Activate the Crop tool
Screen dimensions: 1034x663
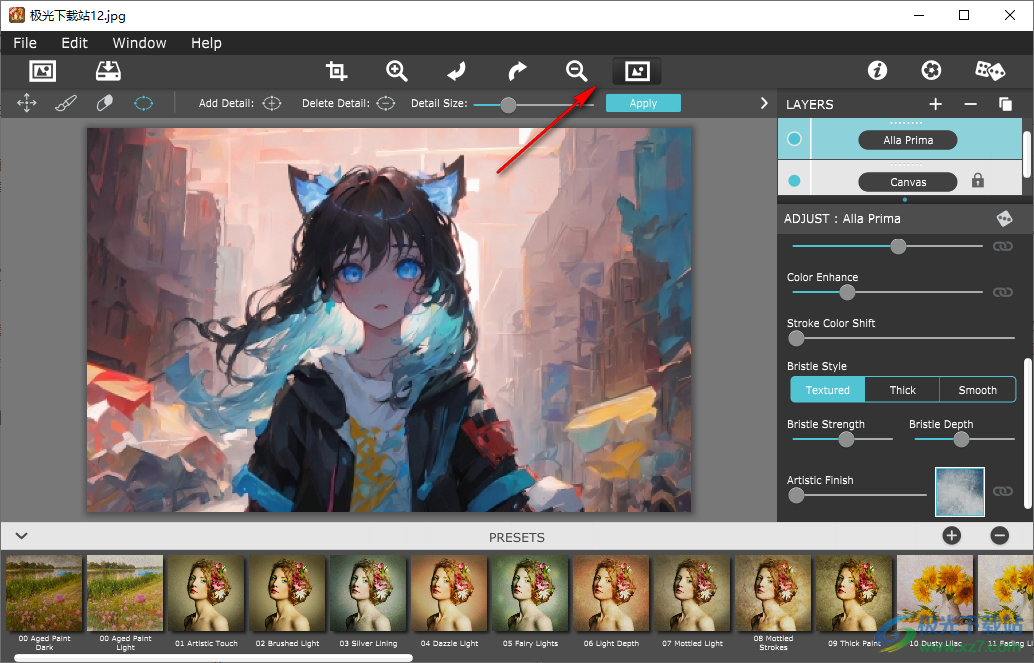point(336,71)
